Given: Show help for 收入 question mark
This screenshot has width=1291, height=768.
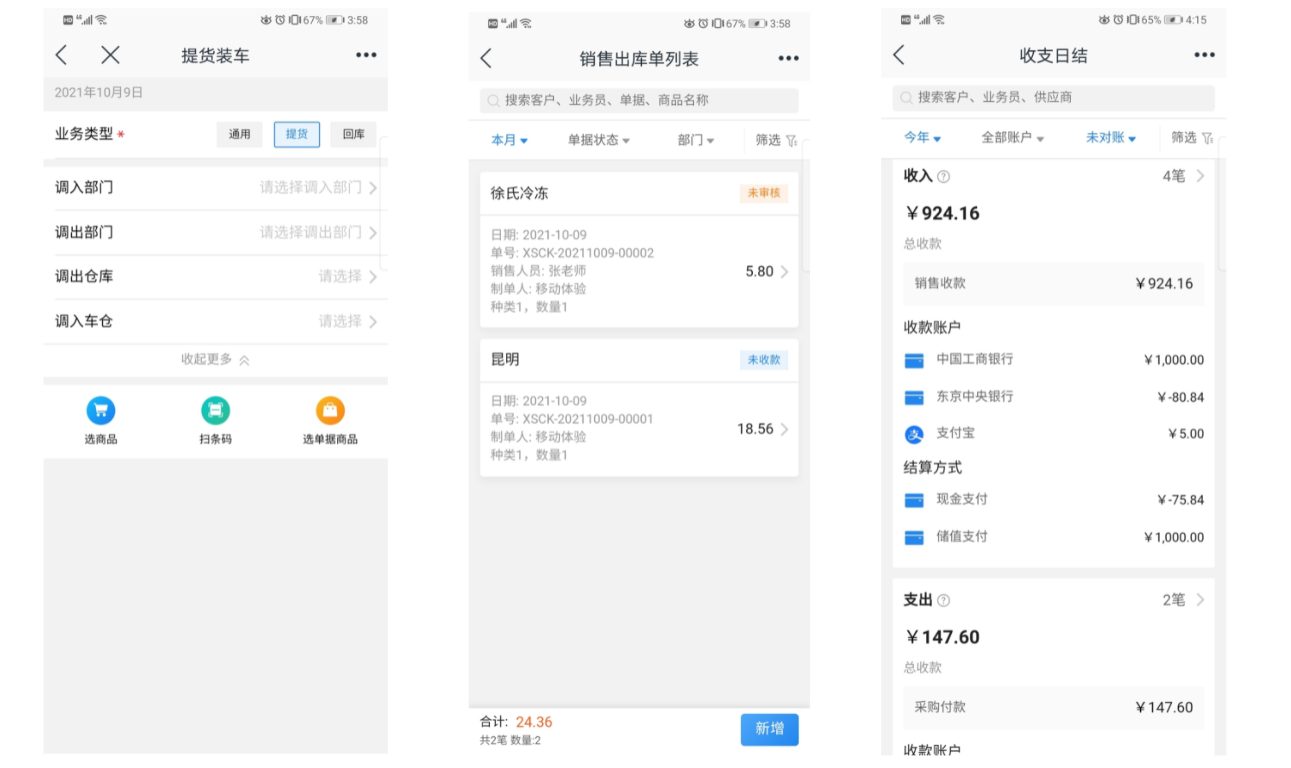Looking at the screenshot, I should pos(943,177).
